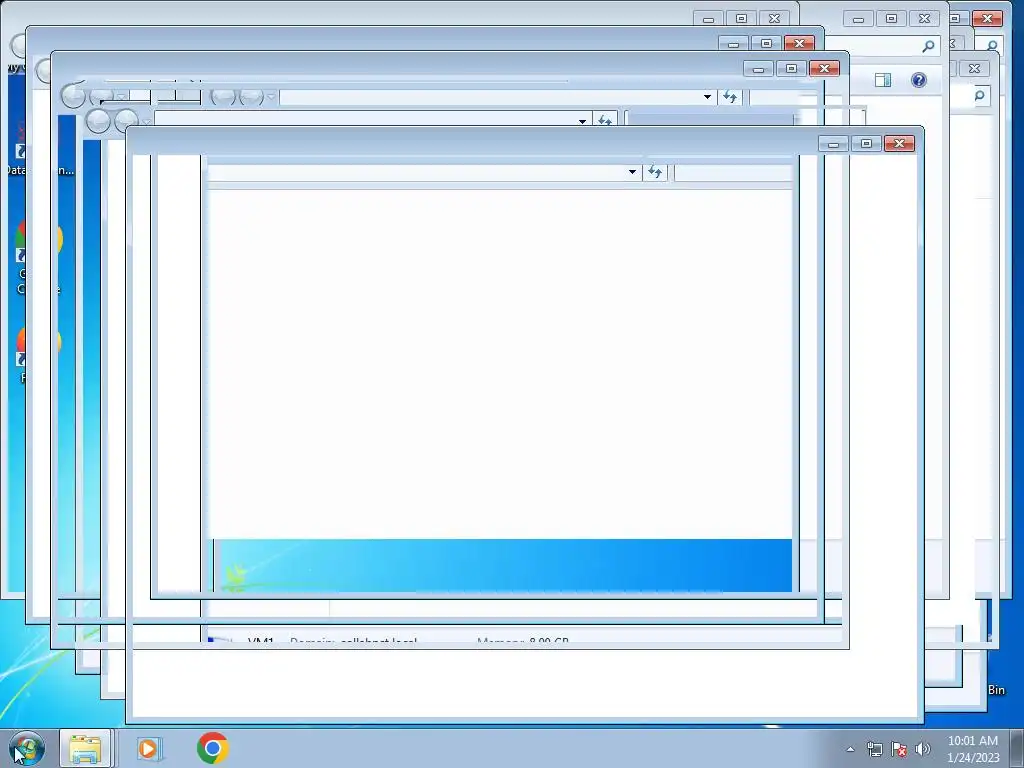Open the Start menu orb
Image resolution: width=1024 pixels, height=768 pixels.
click(27, 748)
